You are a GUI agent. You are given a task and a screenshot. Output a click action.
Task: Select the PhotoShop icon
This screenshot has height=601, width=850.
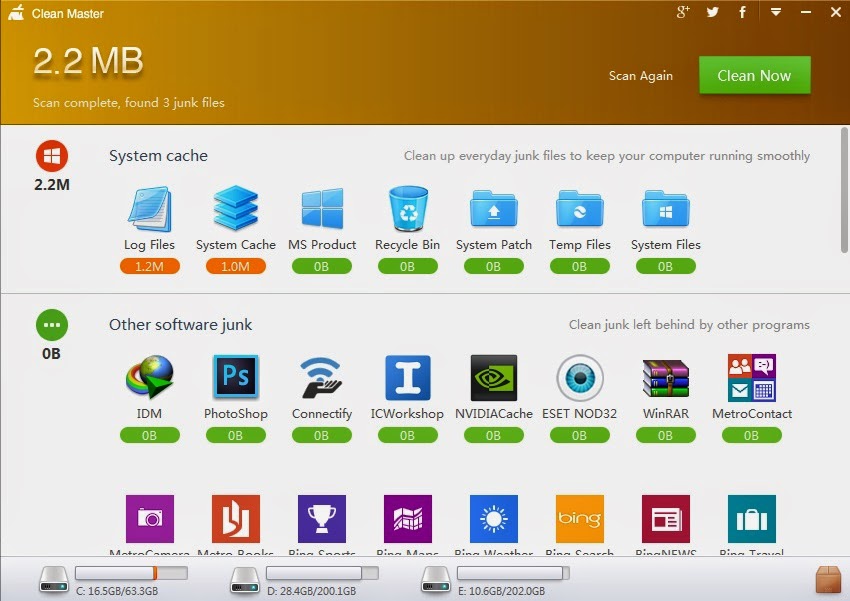pos(235,377)
